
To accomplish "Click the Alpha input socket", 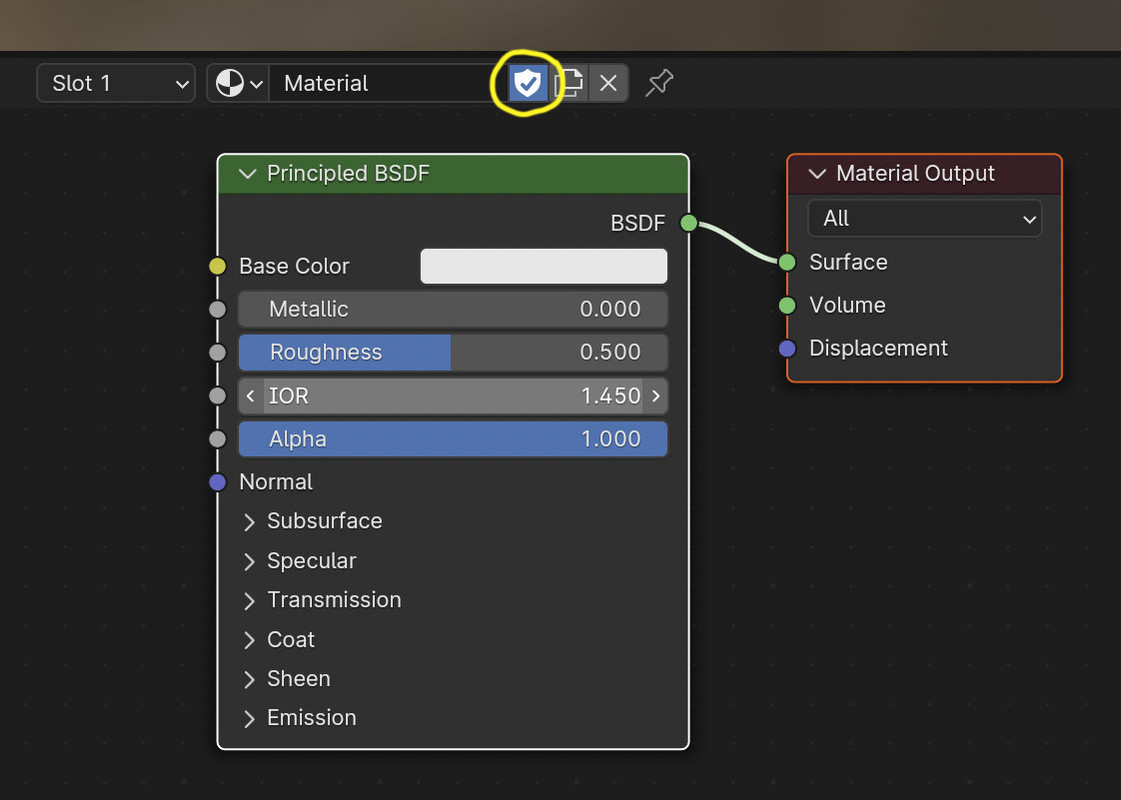I will (x=217, y=439).
